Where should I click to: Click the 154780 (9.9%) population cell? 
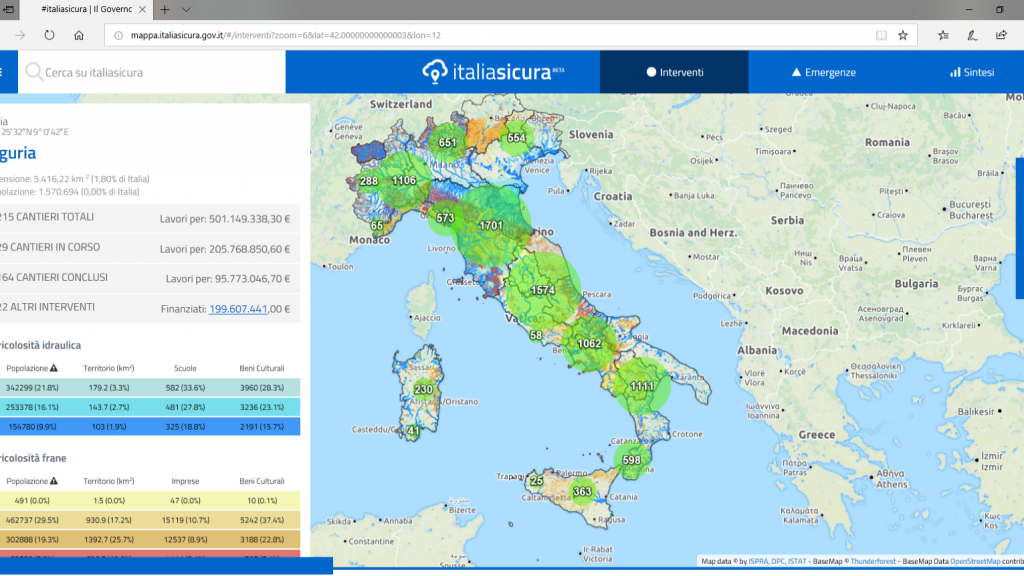(x=31, y=427)
